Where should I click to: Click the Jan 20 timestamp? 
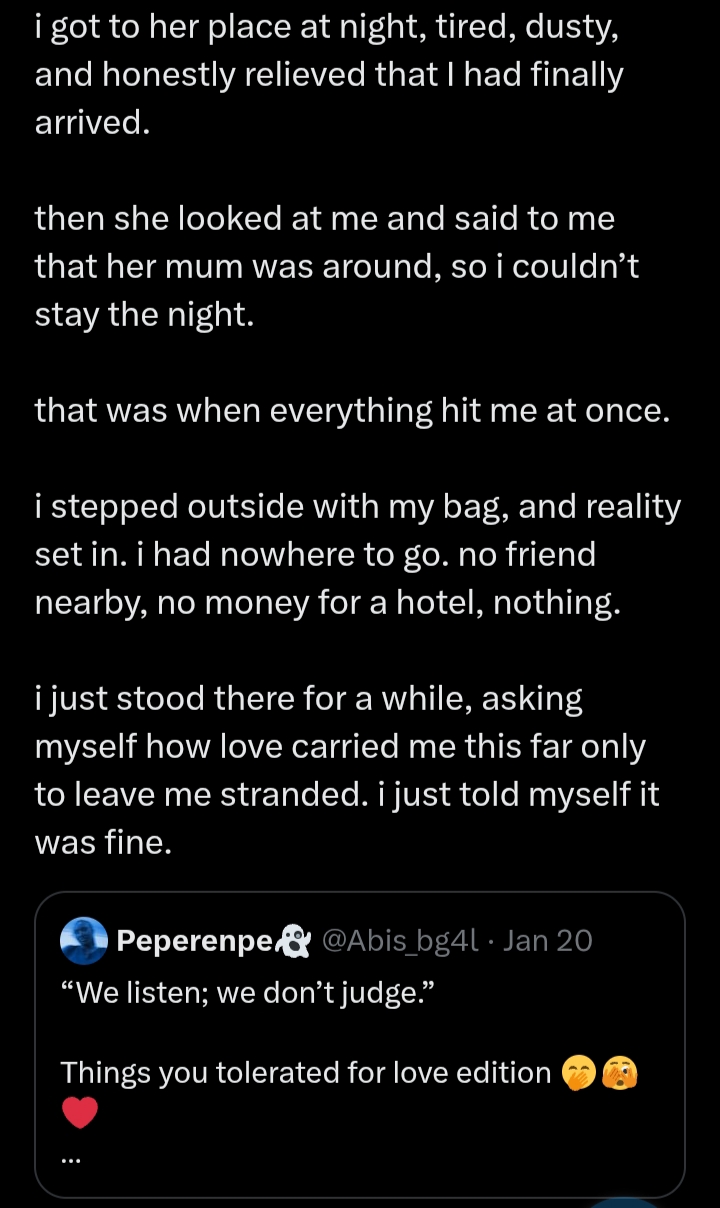pyautogui.click(x=548, y=941)
